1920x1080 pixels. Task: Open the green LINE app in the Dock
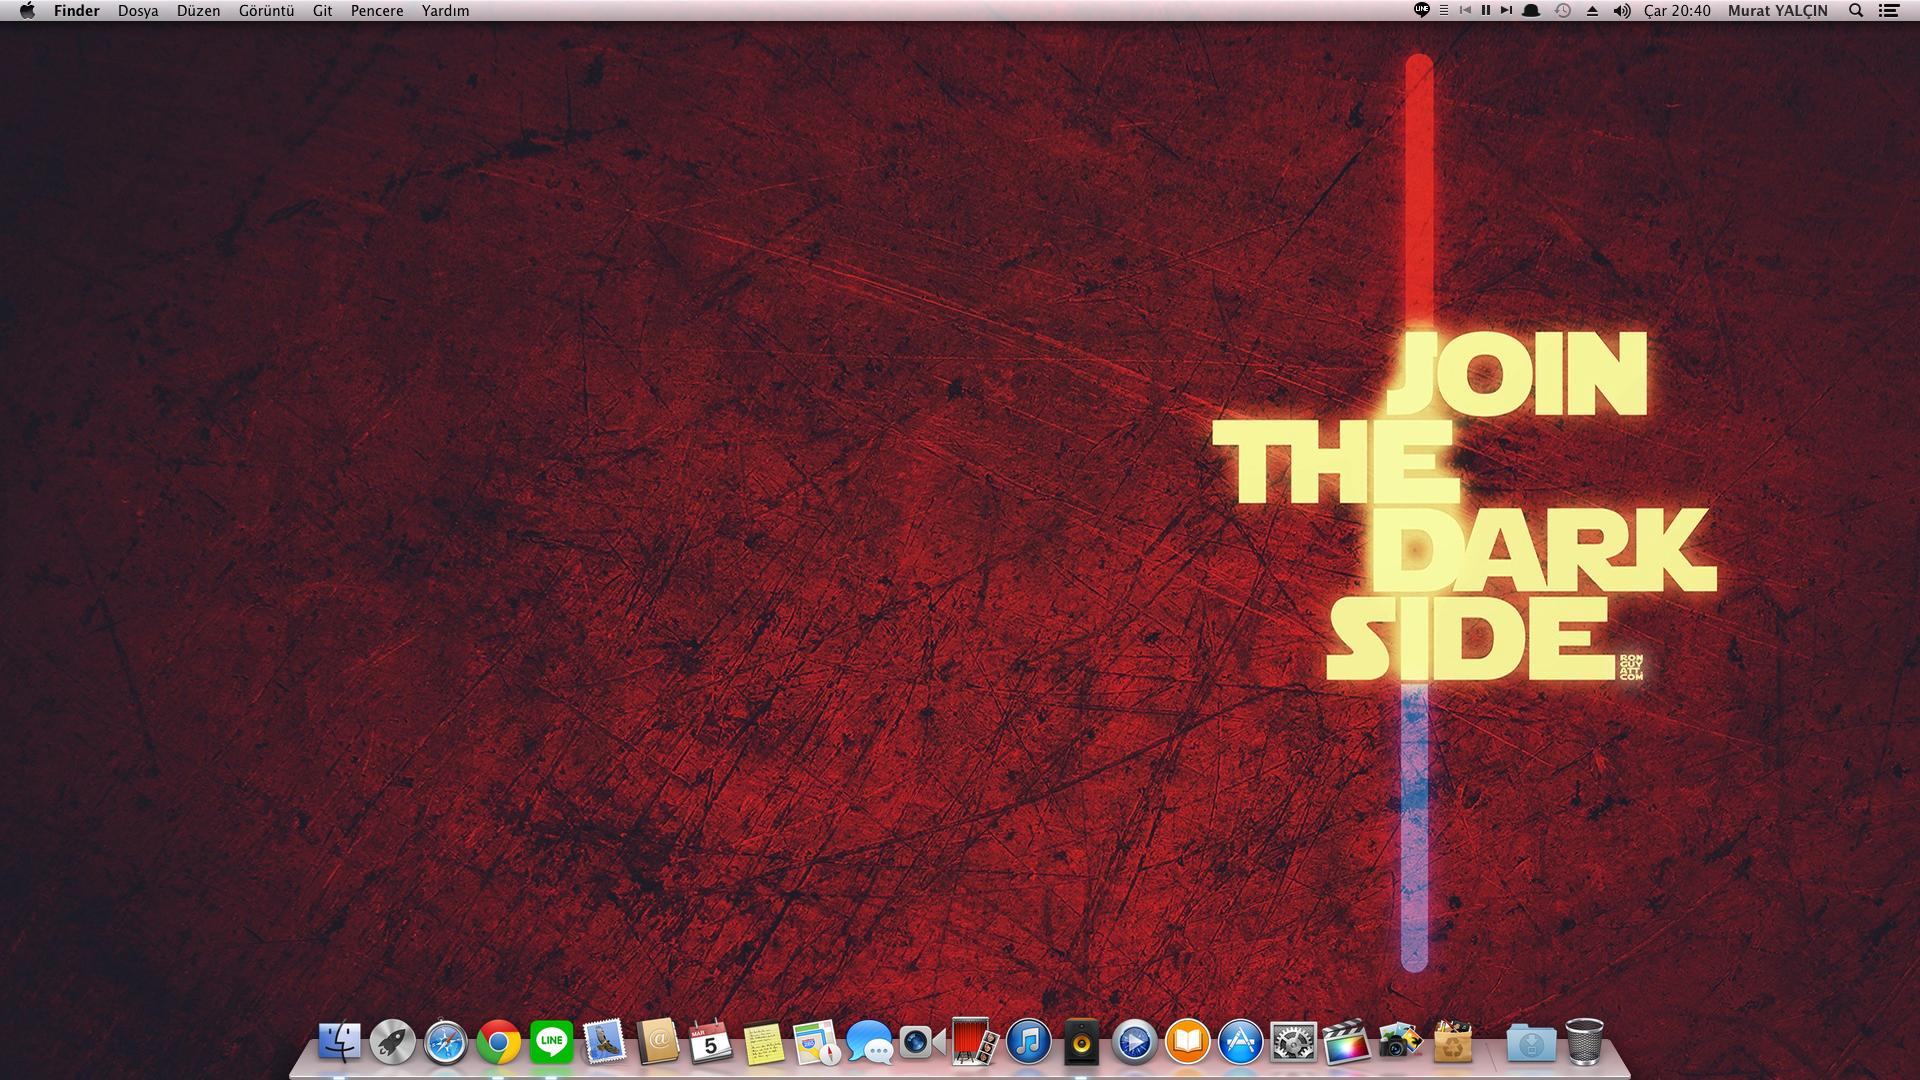click(551, 1042)
